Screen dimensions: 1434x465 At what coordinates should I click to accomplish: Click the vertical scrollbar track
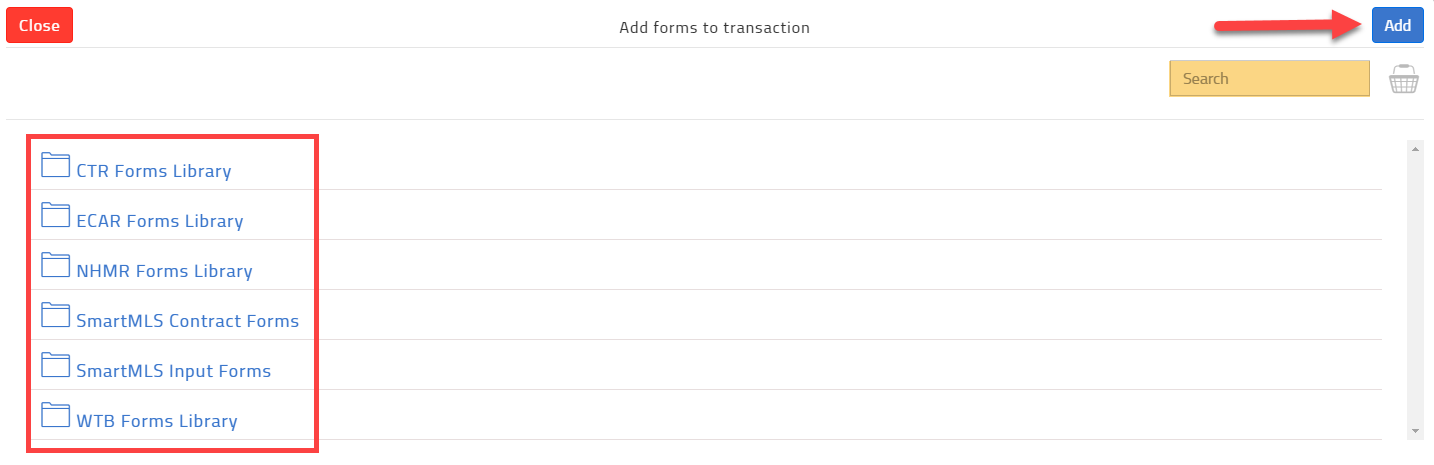click(x=1415, y=290)
